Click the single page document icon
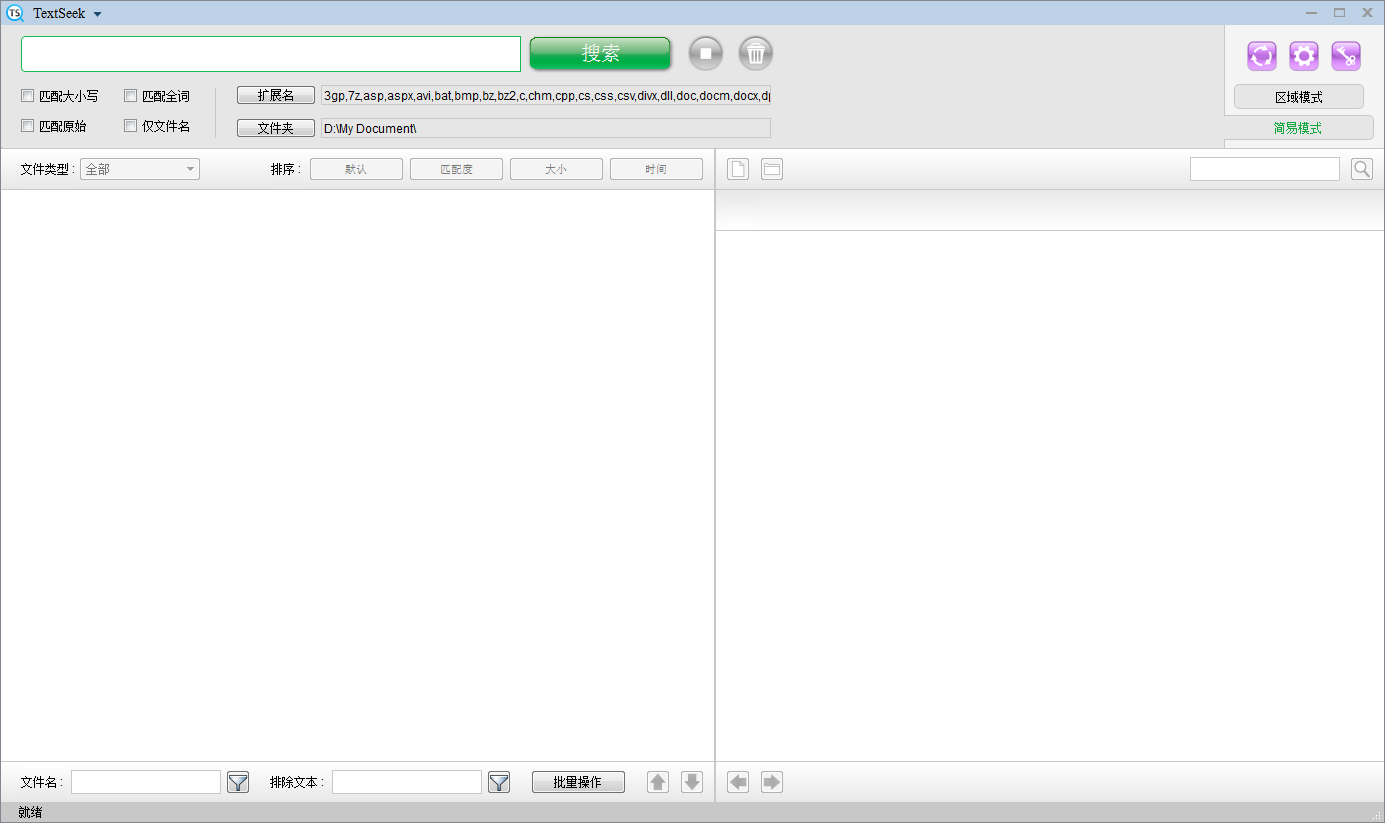The height and width of the screenshot is (823, 1385). coord(738,169)
